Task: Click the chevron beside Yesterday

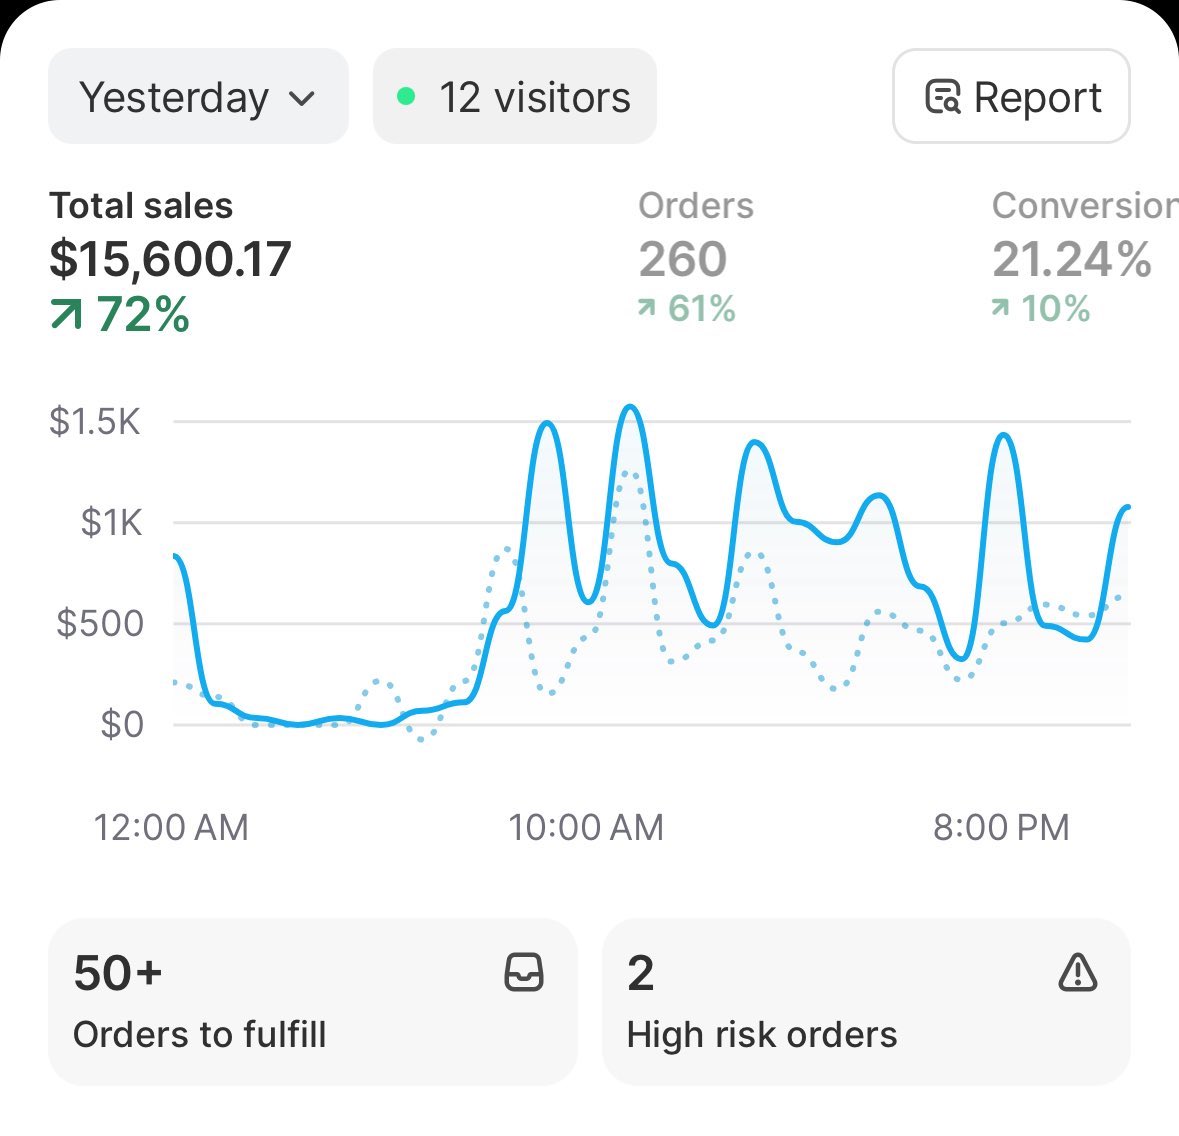Action: pyautogui.click(x=302, y=98)
